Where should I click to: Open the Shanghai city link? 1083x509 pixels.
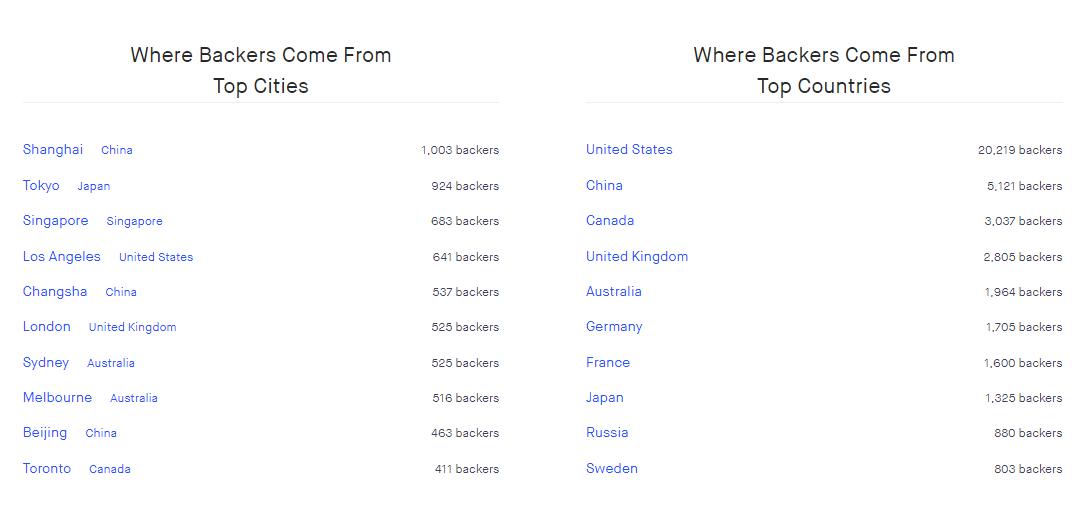pyautogui.click(x=53, y=150)
